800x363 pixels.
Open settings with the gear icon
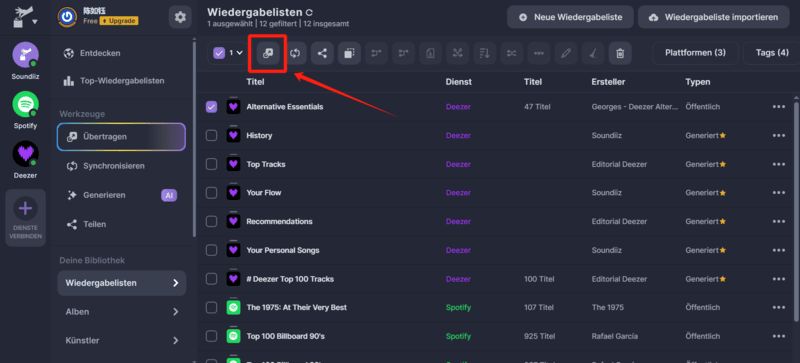(180, 17)
